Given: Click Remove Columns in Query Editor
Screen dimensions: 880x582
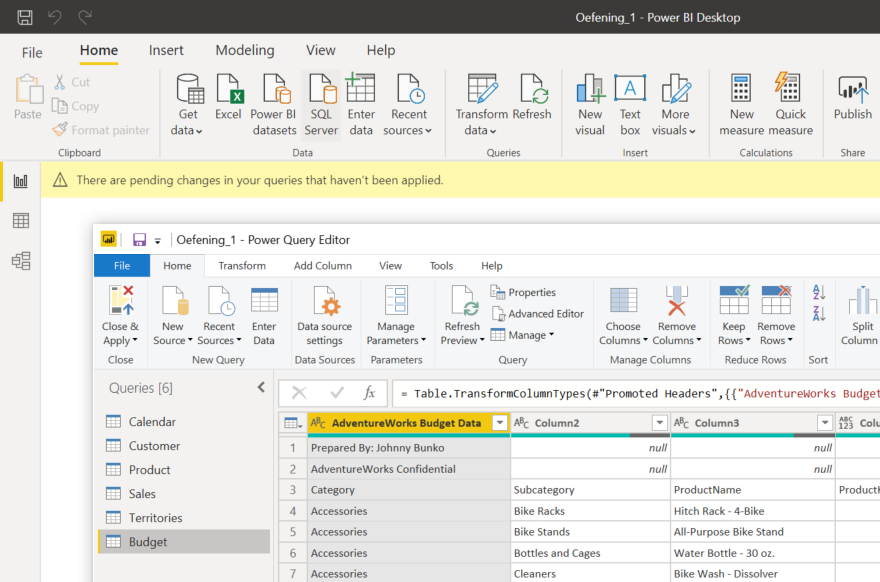Looking at the screenshot, I should pyautogui.click(x=677, y=316).
